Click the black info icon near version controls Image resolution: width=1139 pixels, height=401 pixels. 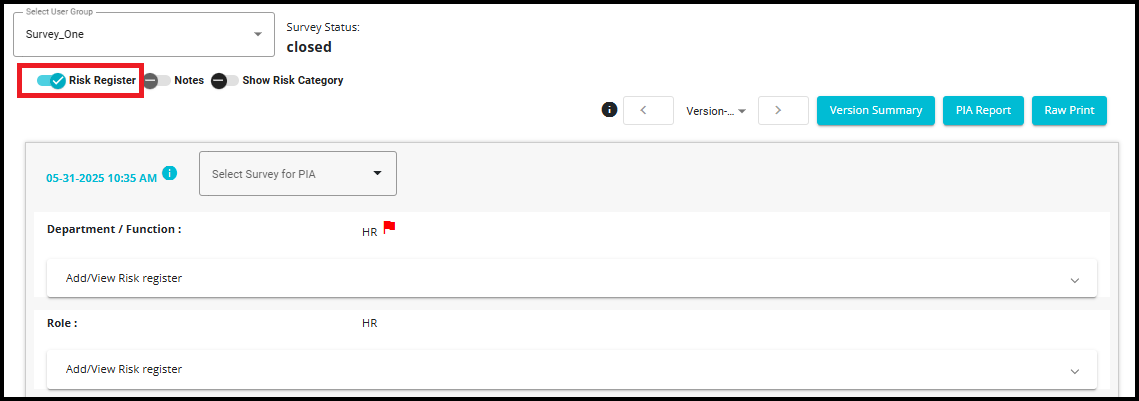[609, 110]
